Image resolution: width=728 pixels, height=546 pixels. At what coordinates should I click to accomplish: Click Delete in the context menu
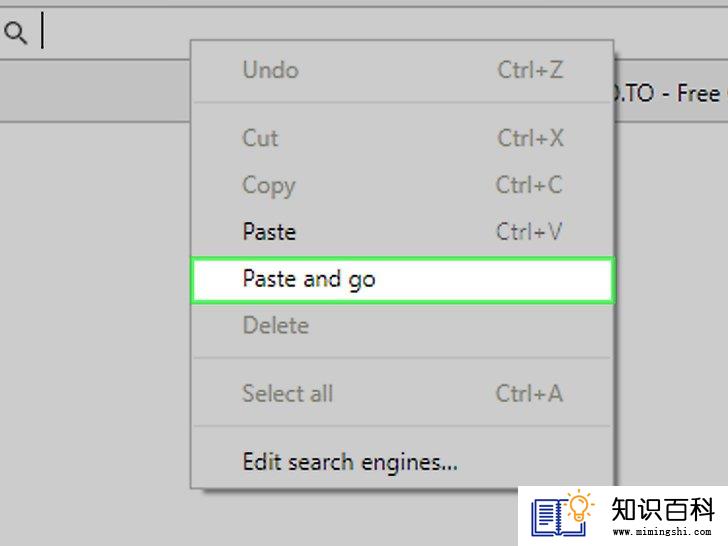pos(403,325)
